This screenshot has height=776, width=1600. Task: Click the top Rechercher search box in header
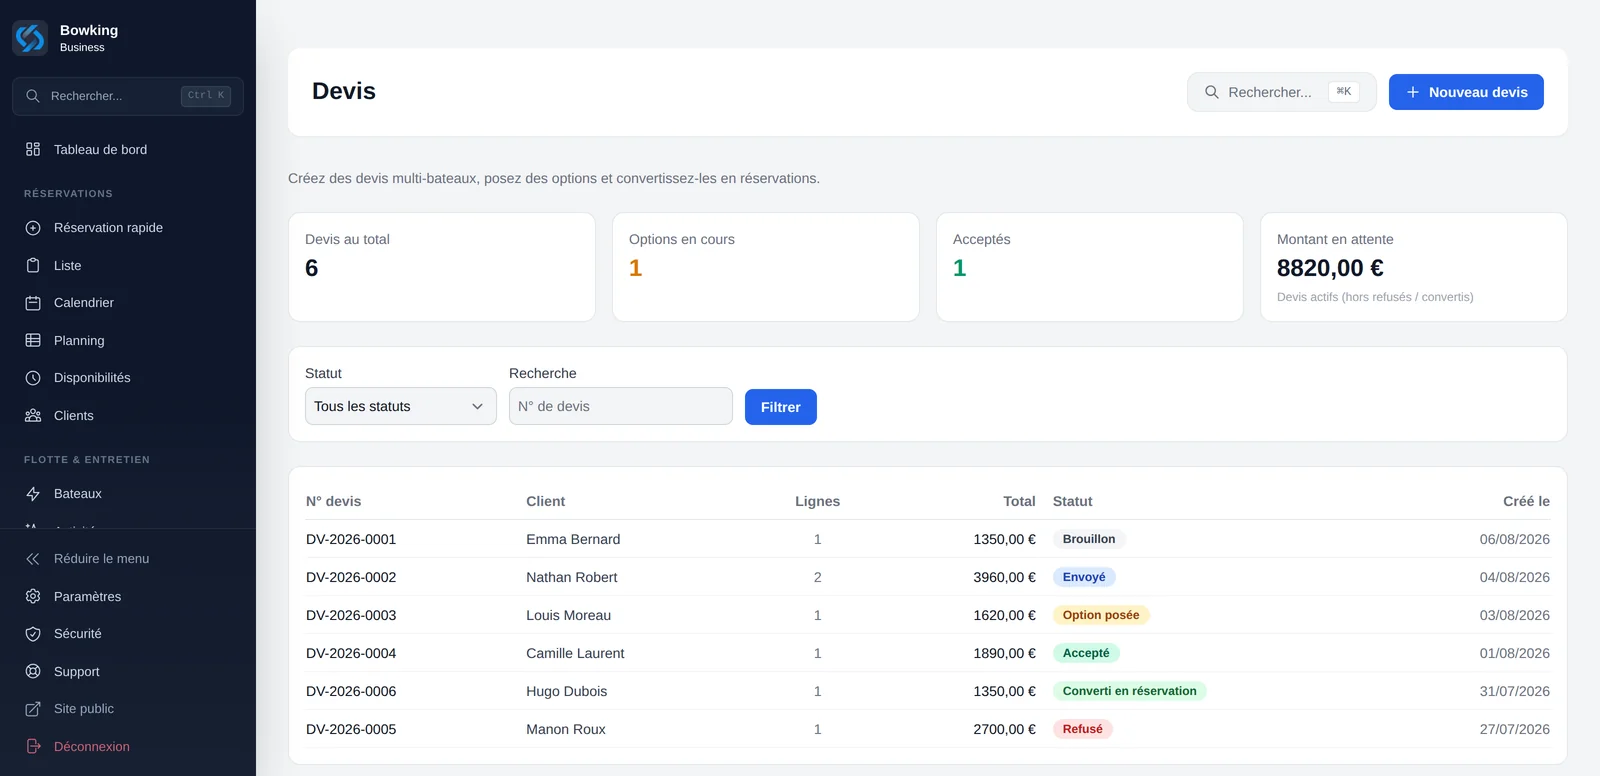pyautogui.click(x=1282, y=92)
